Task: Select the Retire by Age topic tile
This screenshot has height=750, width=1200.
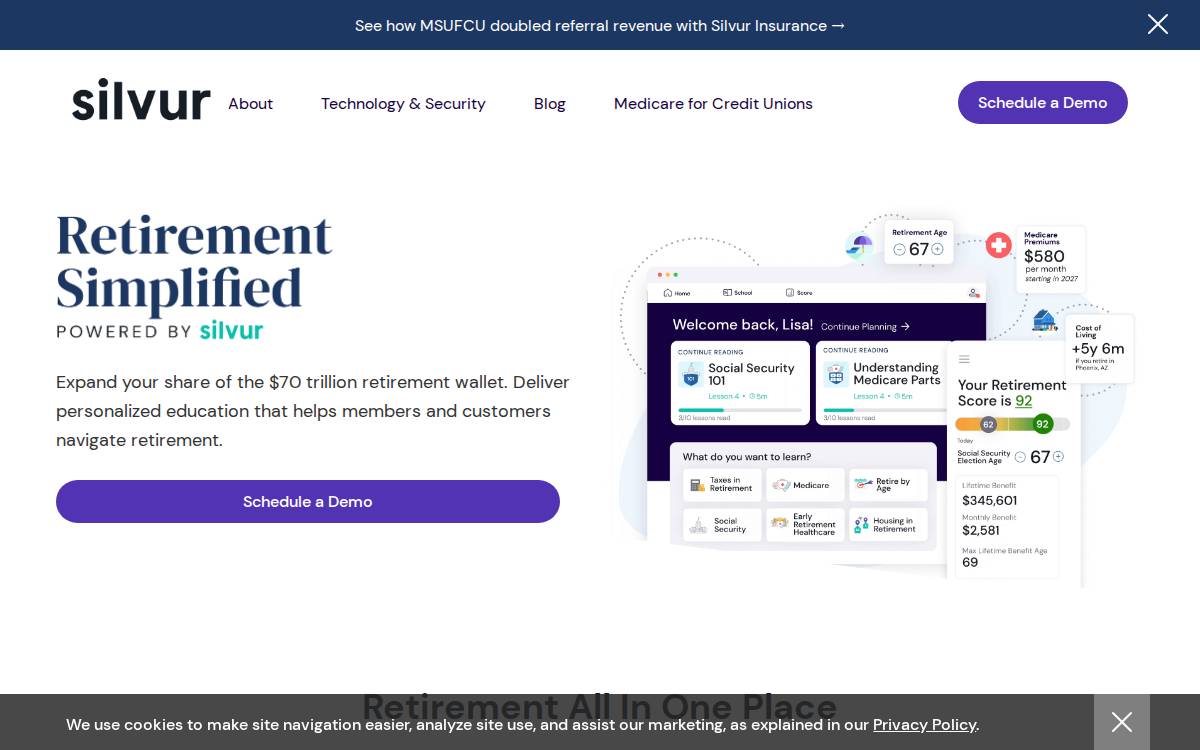Action: [888, 485]
